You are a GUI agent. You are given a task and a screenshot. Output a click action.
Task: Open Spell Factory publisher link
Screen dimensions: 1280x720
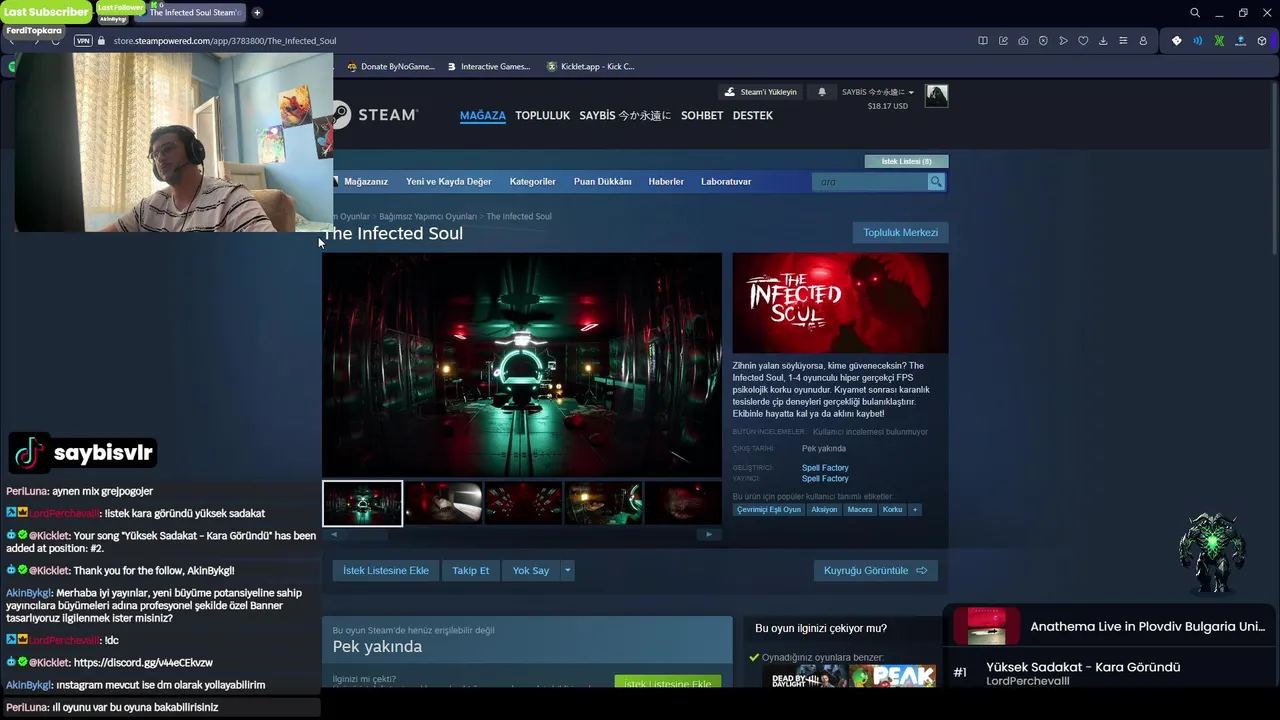(825, 479)
